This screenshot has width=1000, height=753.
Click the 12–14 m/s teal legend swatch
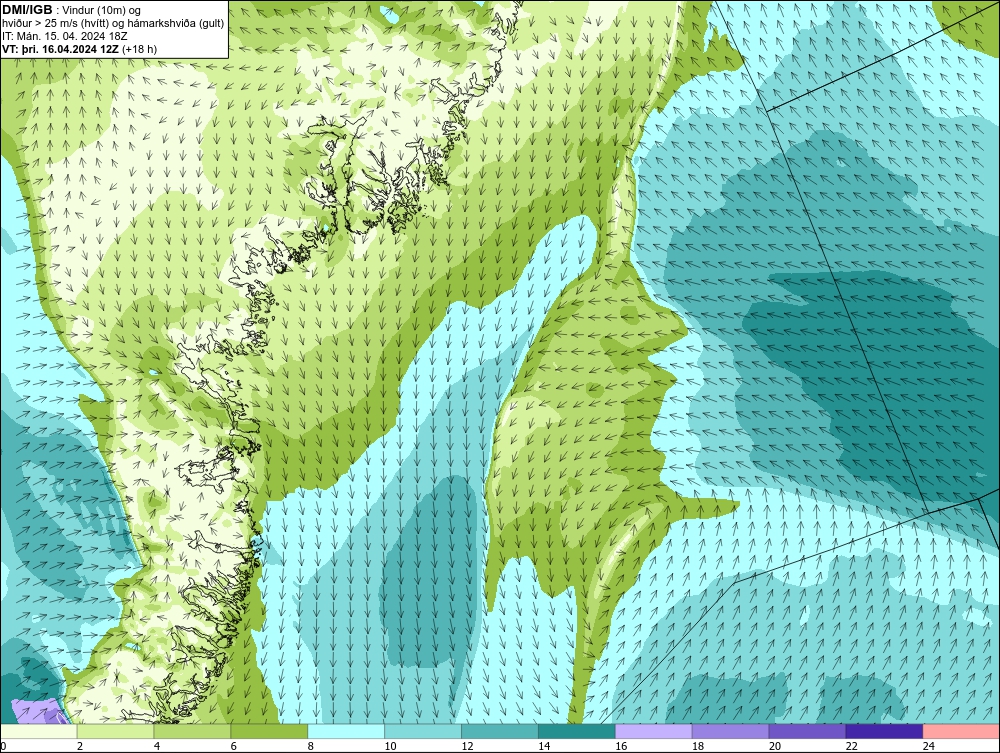click(x=500, y=731)
